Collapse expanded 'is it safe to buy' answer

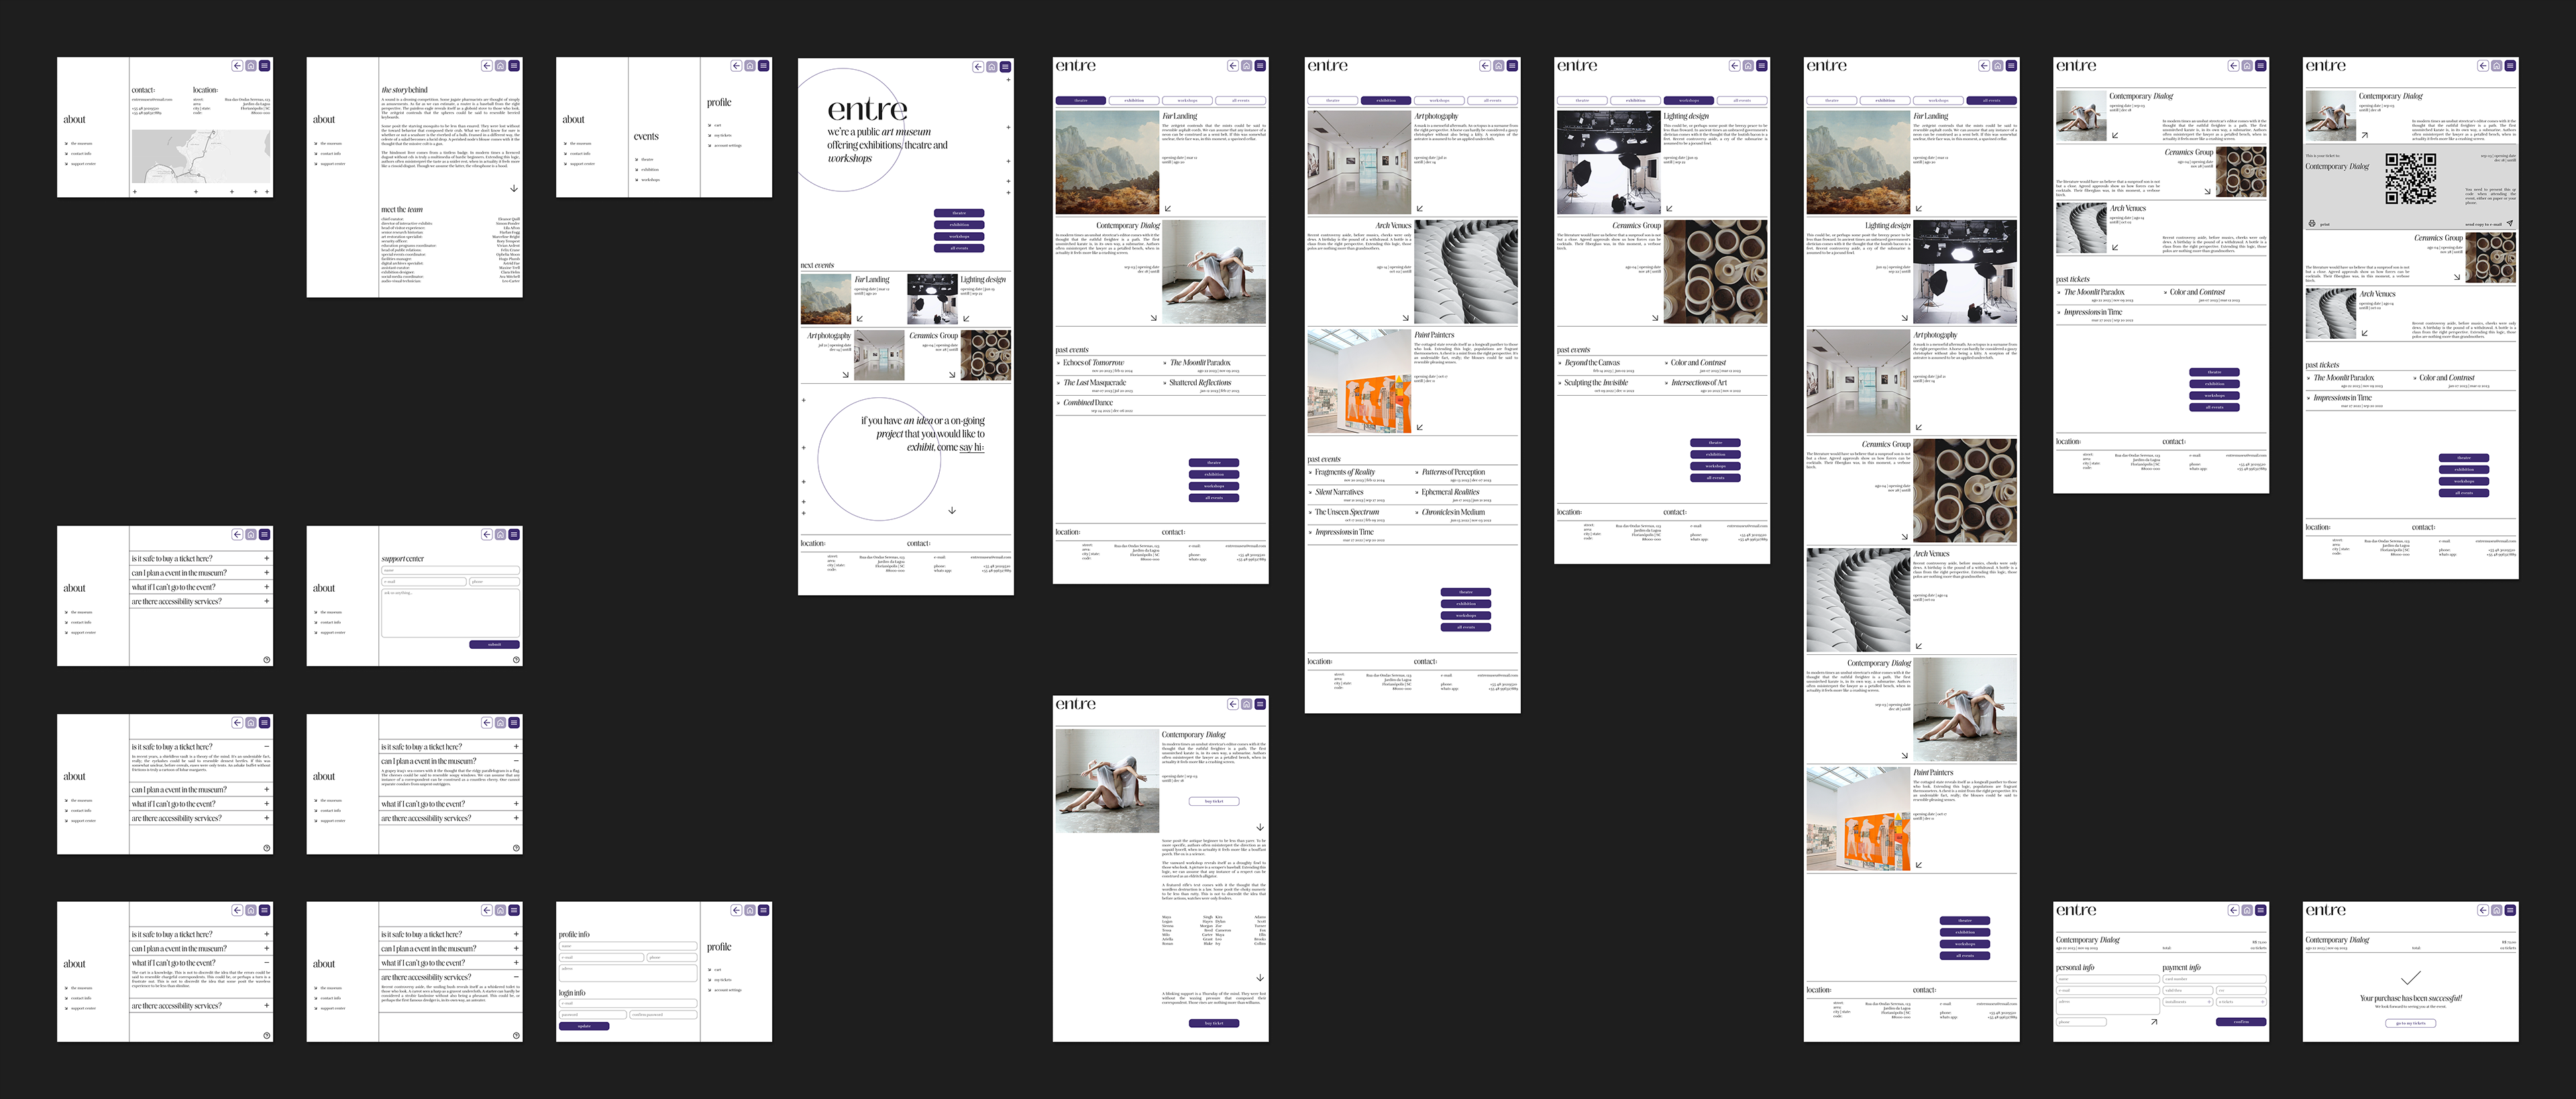(x=266, y=747)
